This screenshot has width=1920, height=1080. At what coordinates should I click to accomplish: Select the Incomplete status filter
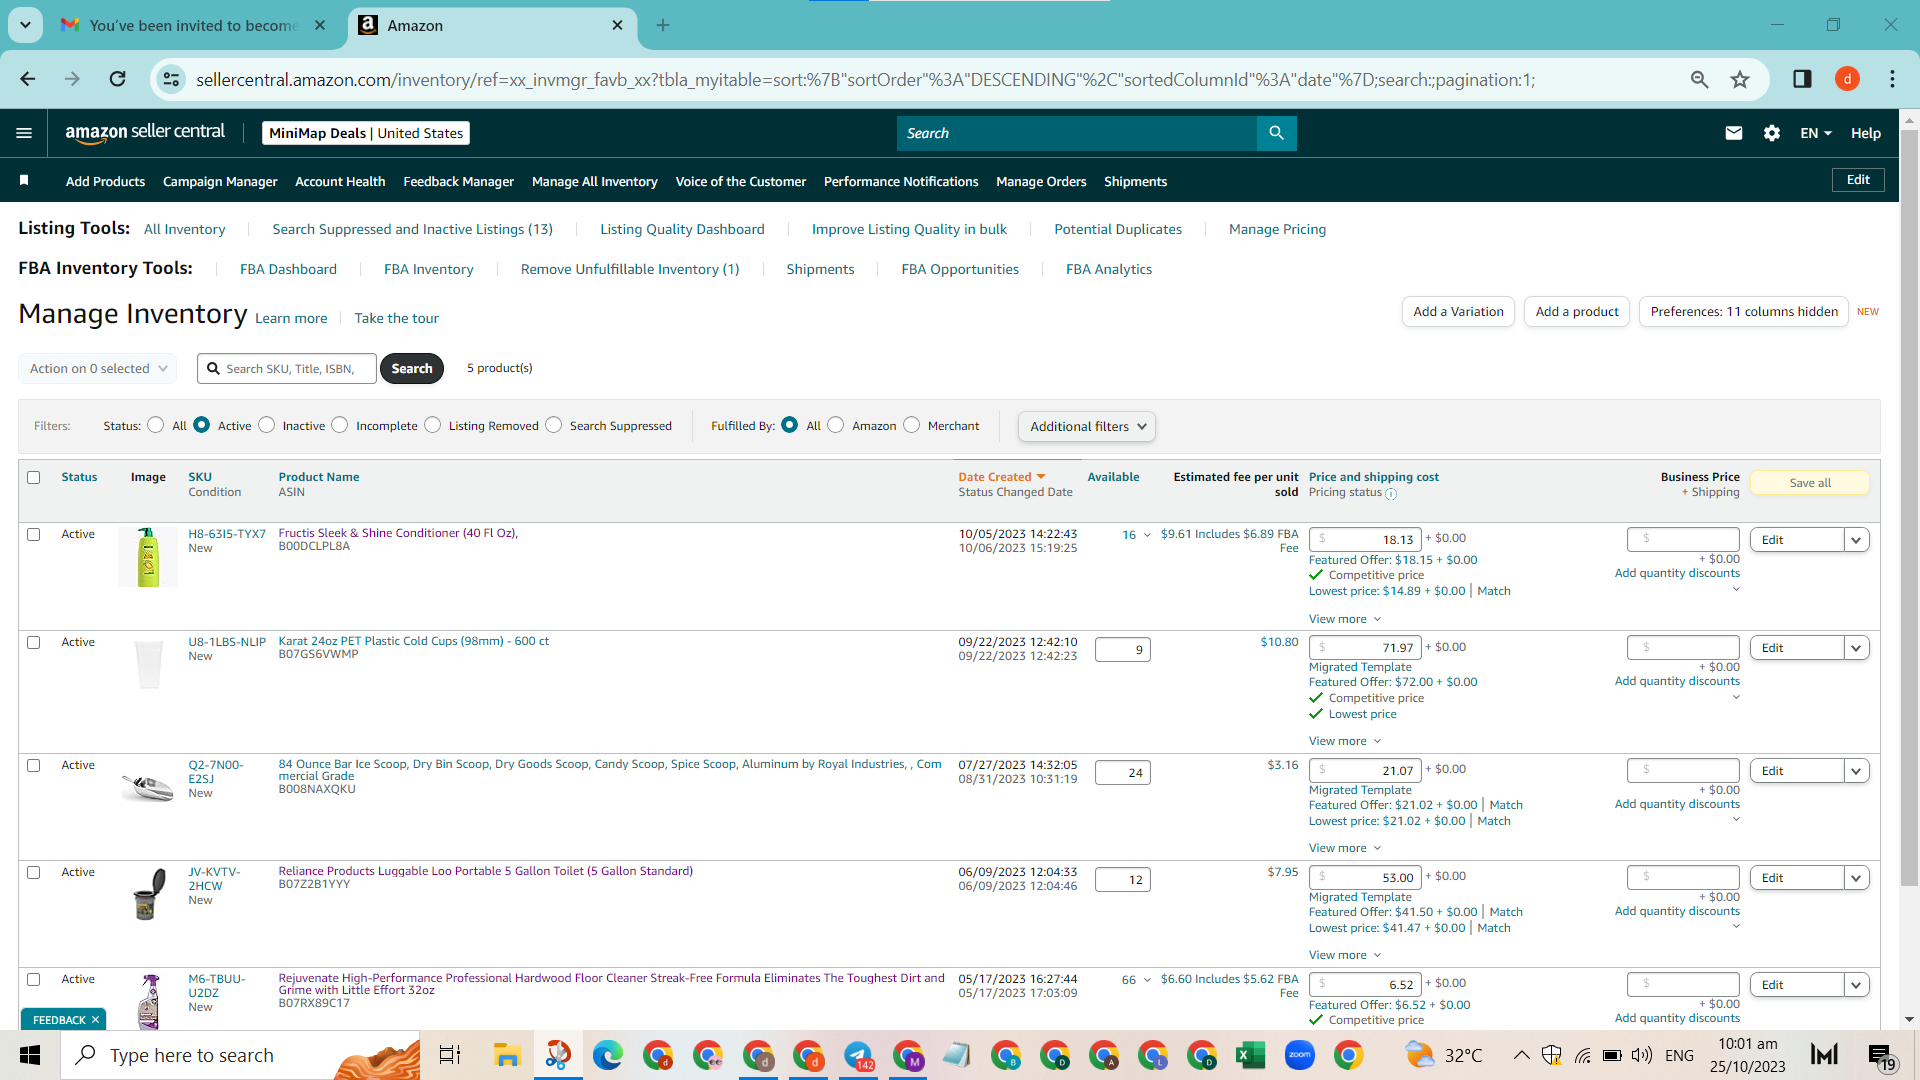[x=340, y=425]
